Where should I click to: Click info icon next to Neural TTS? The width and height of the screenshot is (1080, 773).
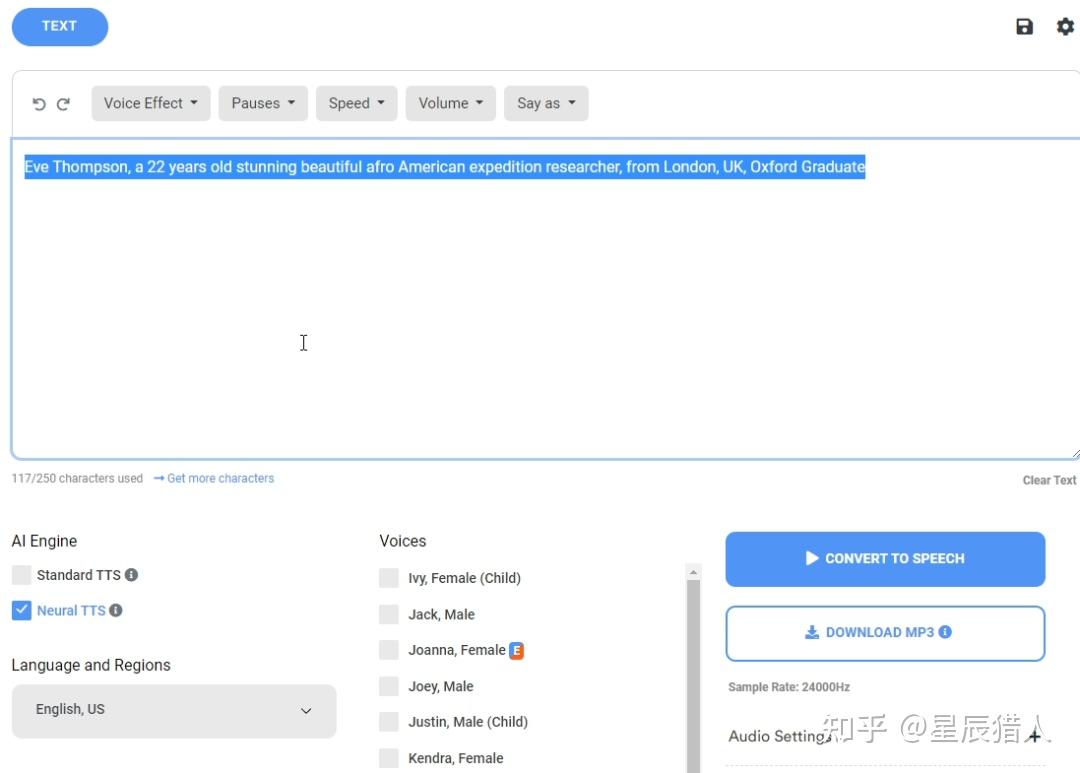click(x=116, y=610)
